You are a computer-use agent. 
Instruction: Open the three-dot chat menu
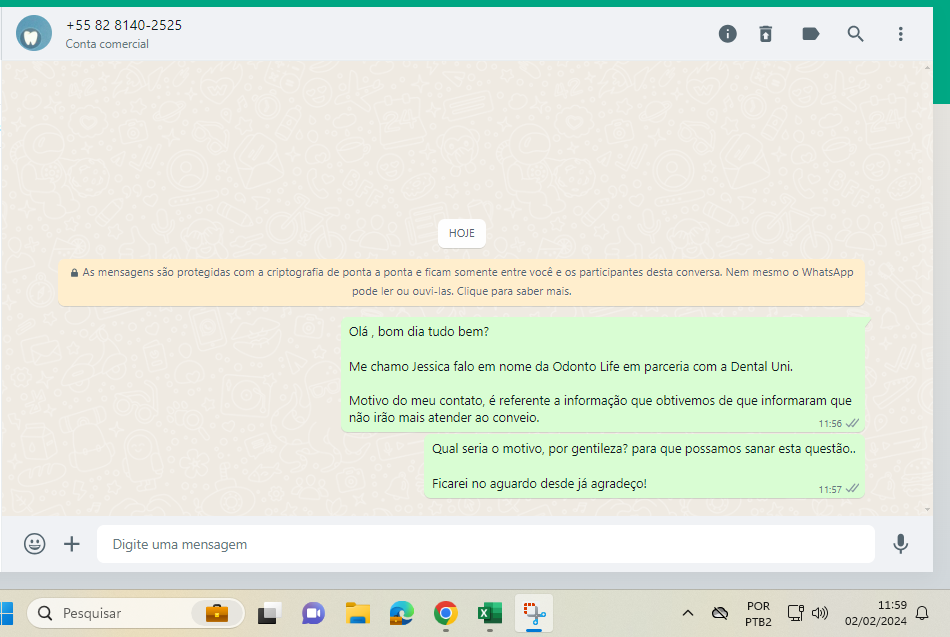tap(900, 34)
